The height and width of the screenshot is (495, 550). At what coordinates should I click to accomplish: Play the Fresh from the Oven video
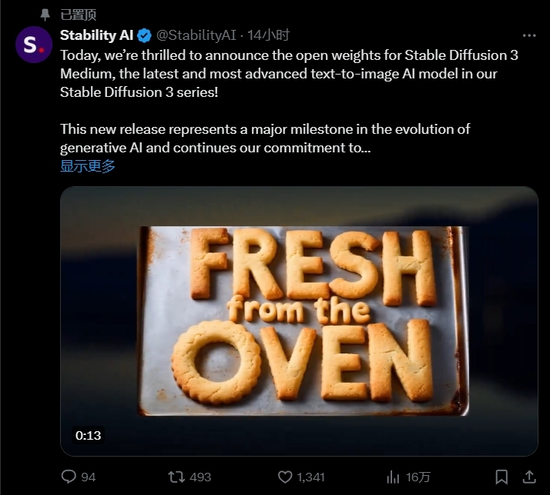pyautogui.click(x=299, y=321)
